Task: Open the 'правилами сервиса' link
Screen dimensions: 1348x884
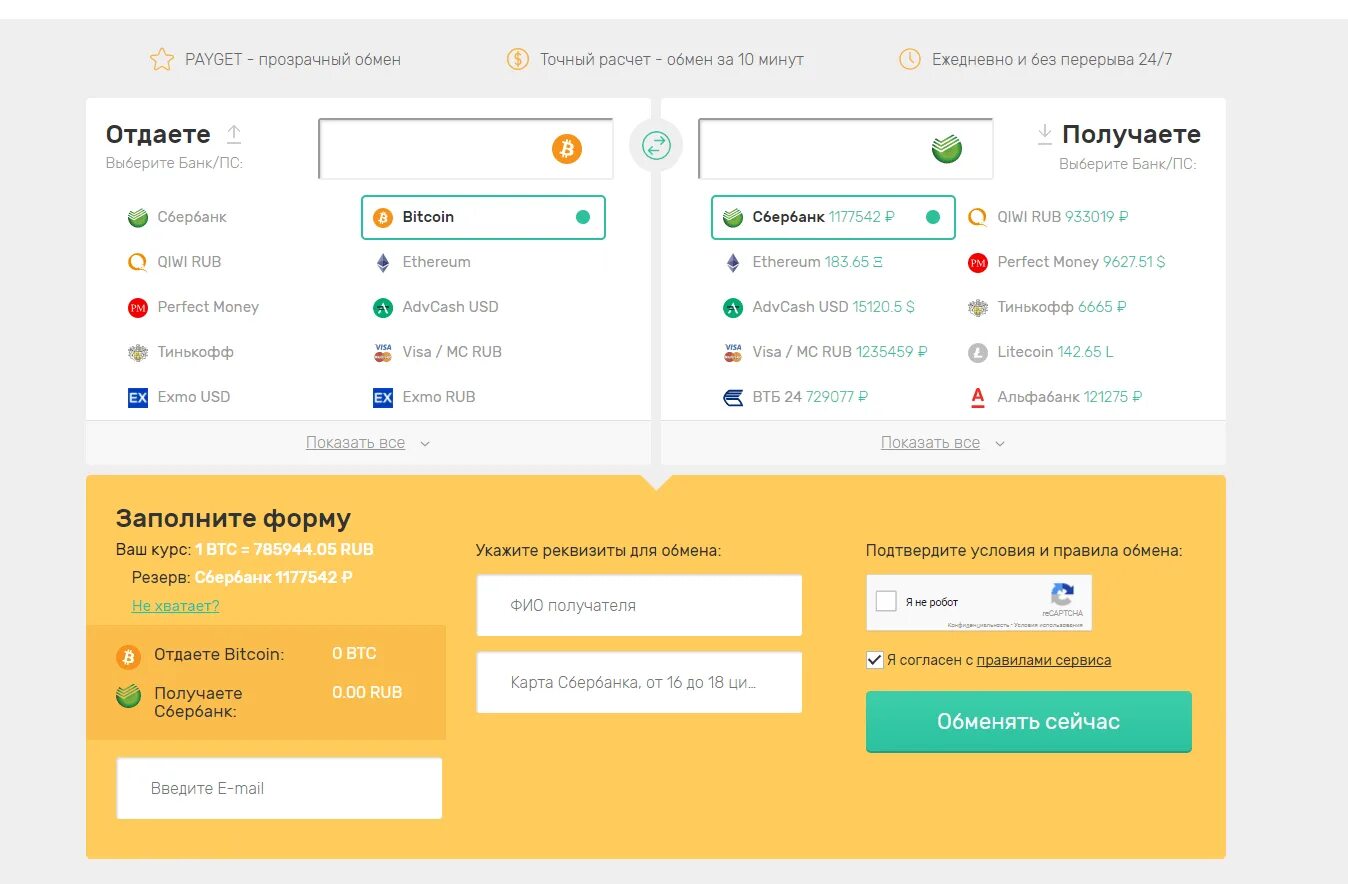Action: [x=1044, y=660]
